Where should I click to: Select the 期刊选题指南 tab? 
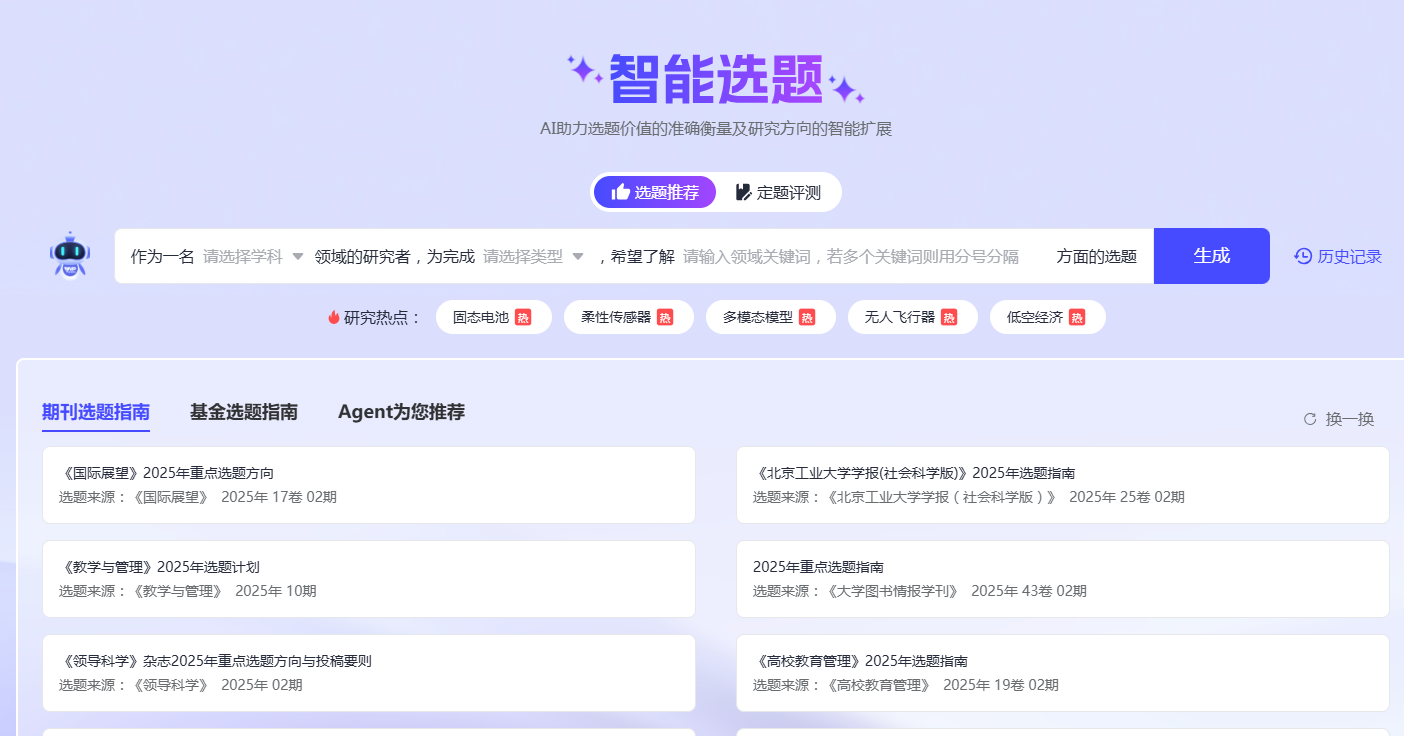(96, 412)
